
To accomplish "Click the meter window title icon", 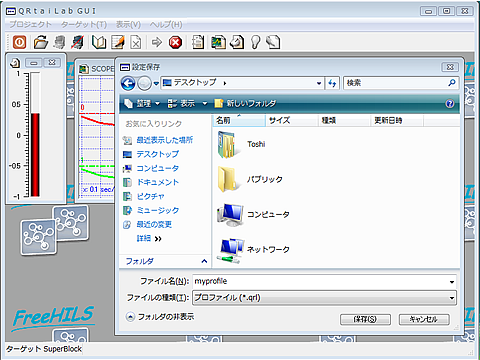I will coord(15,62).
